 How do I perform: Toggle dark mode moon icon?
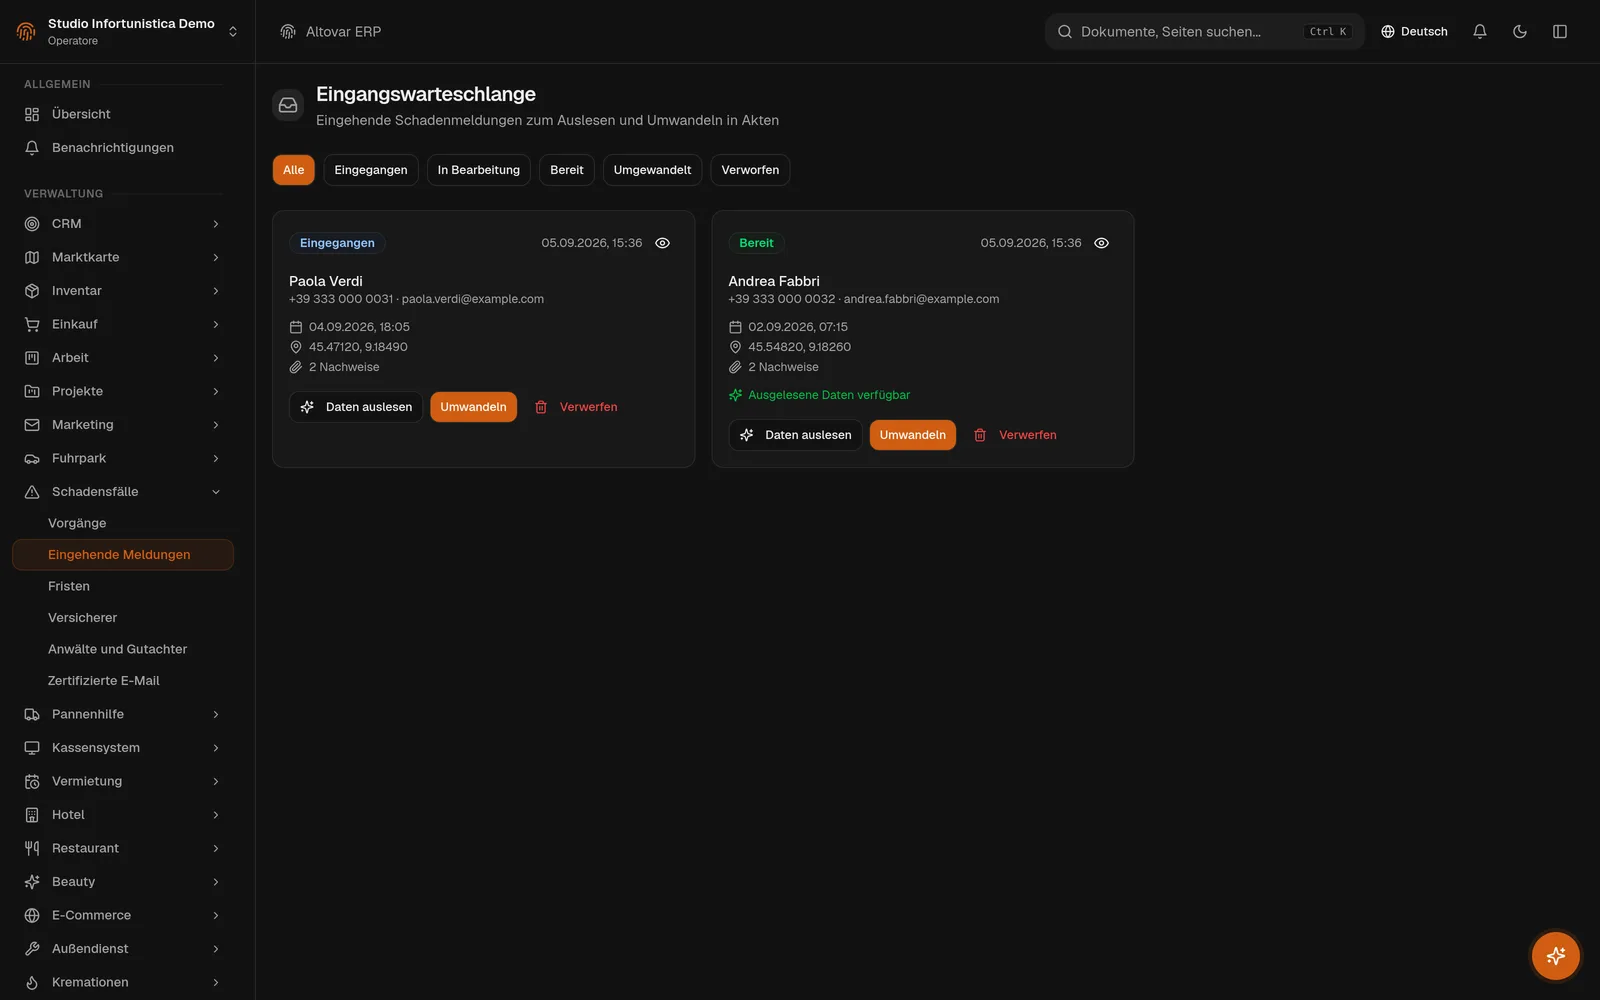pos(1520,32)
